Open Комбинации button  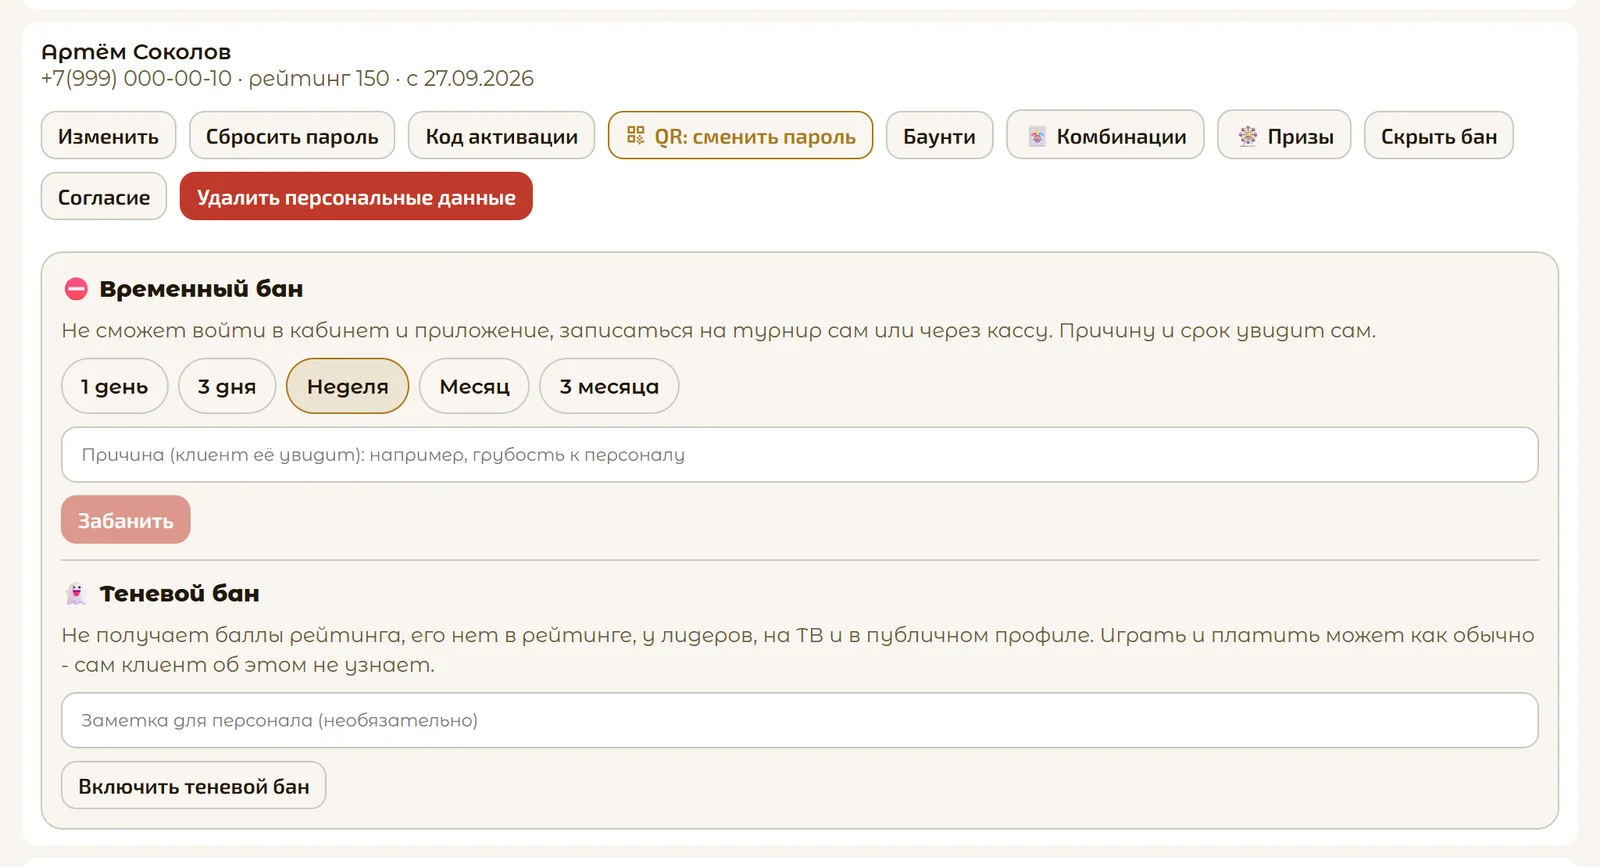click(1105, 135)
